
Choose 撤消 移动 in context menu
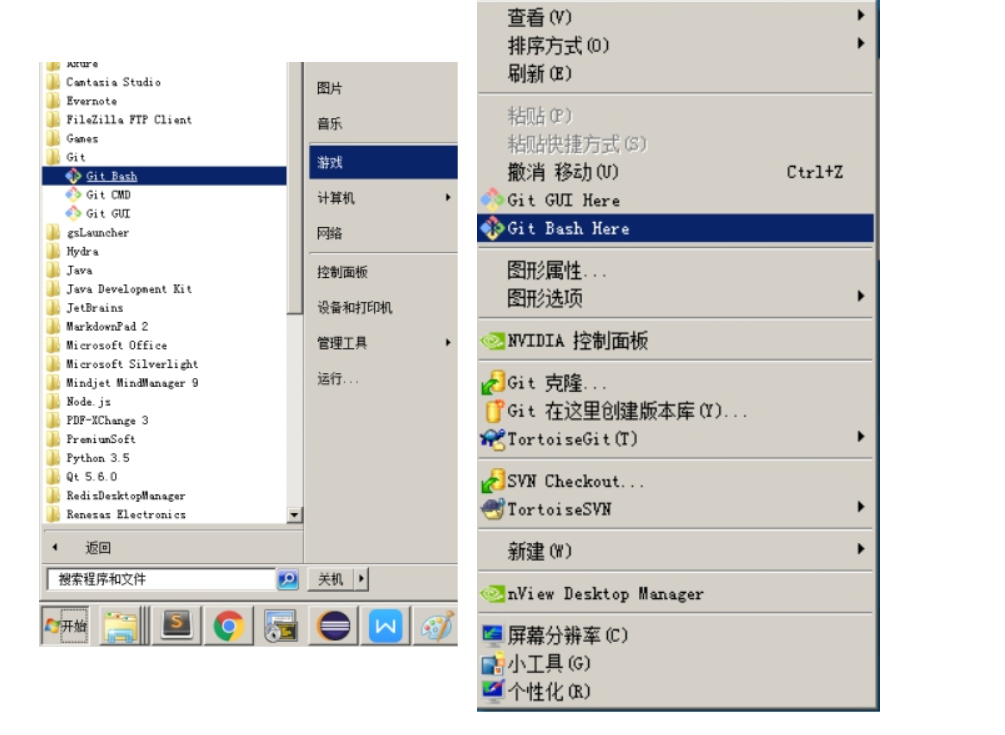[675, 172]
